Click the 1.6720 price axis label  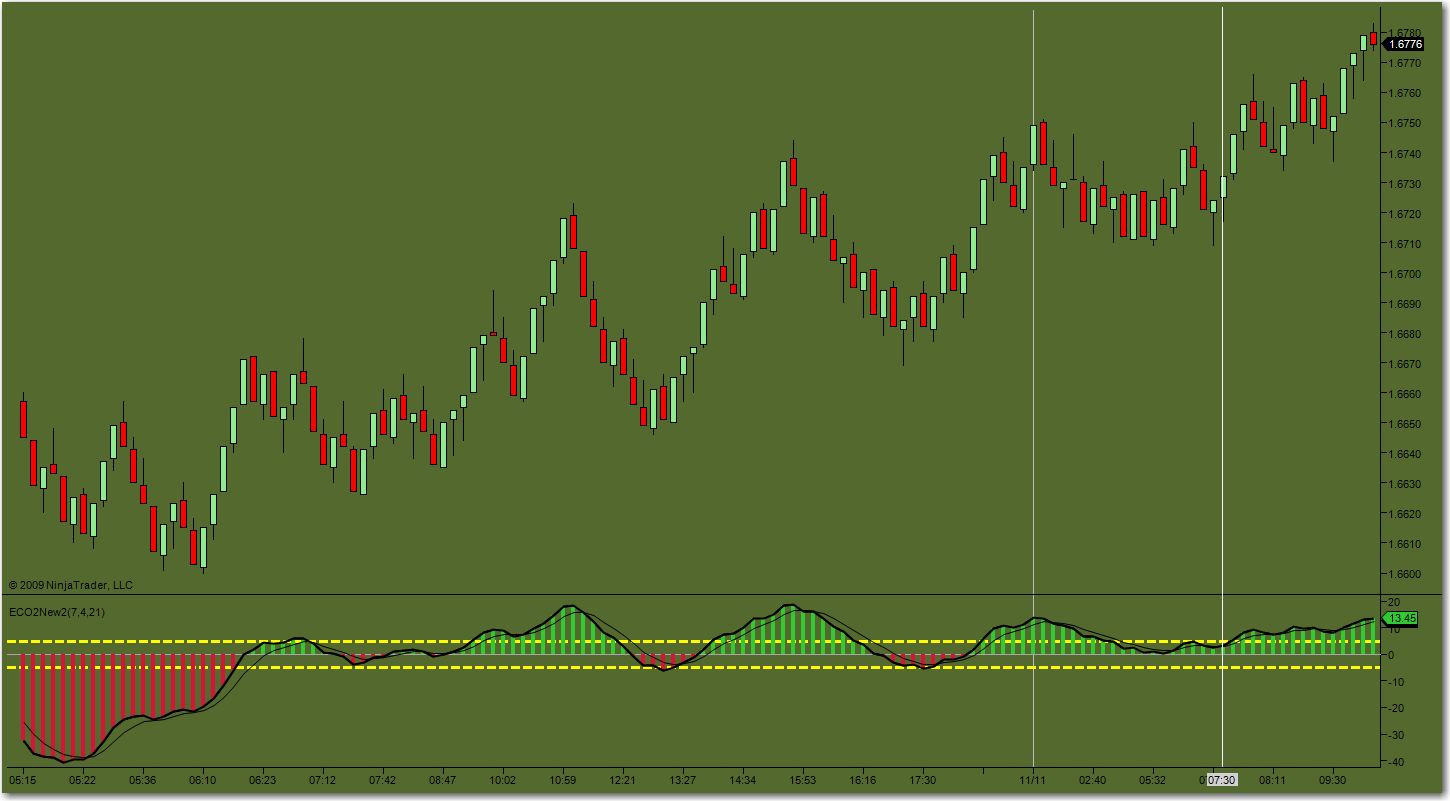tap(1405, 213)
